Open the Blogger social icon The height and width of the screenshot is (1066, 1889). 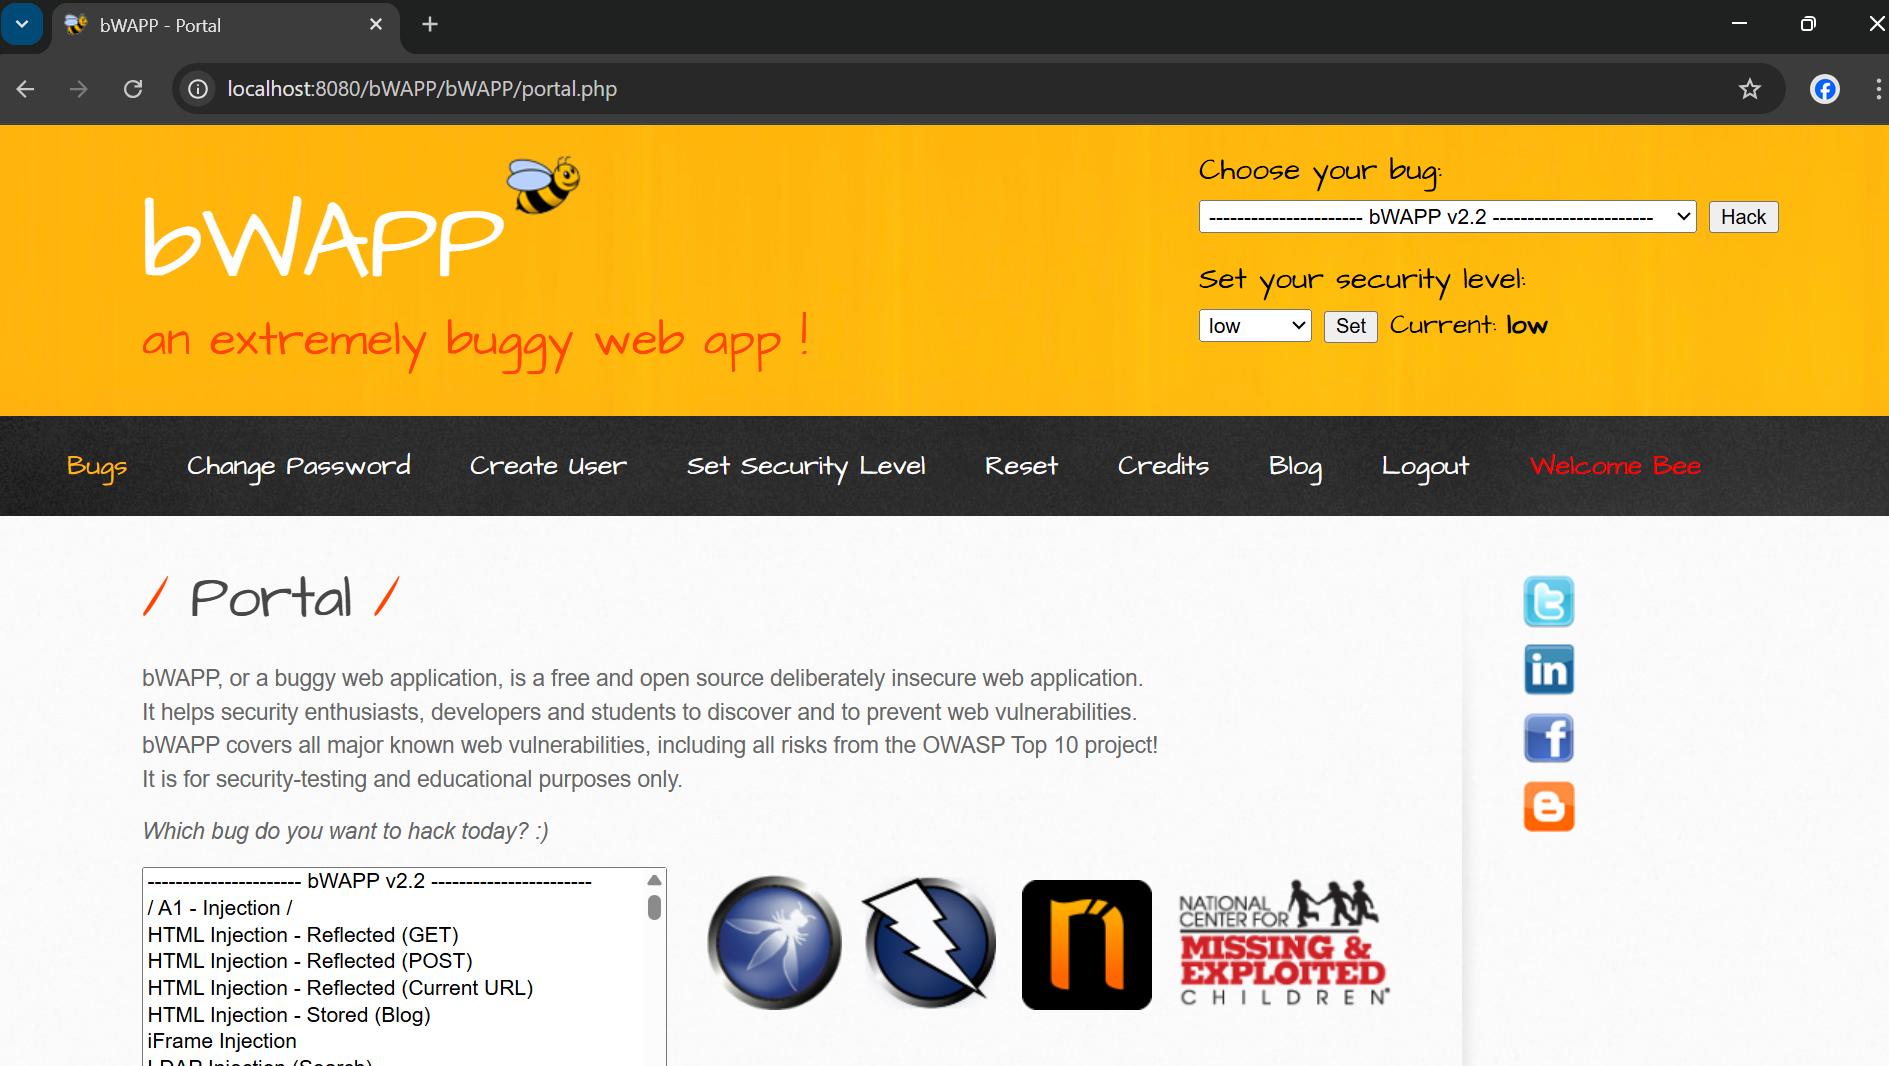point(1548,807)
